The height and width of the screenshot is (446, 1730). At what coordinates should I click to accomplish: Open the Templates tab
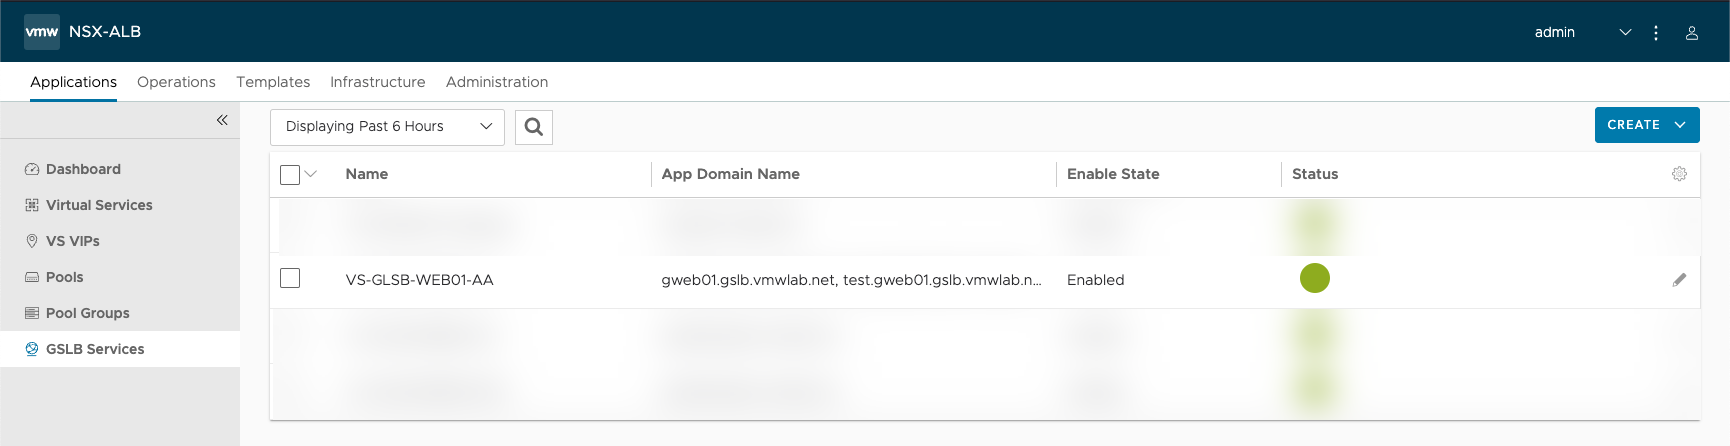[273, 82]
